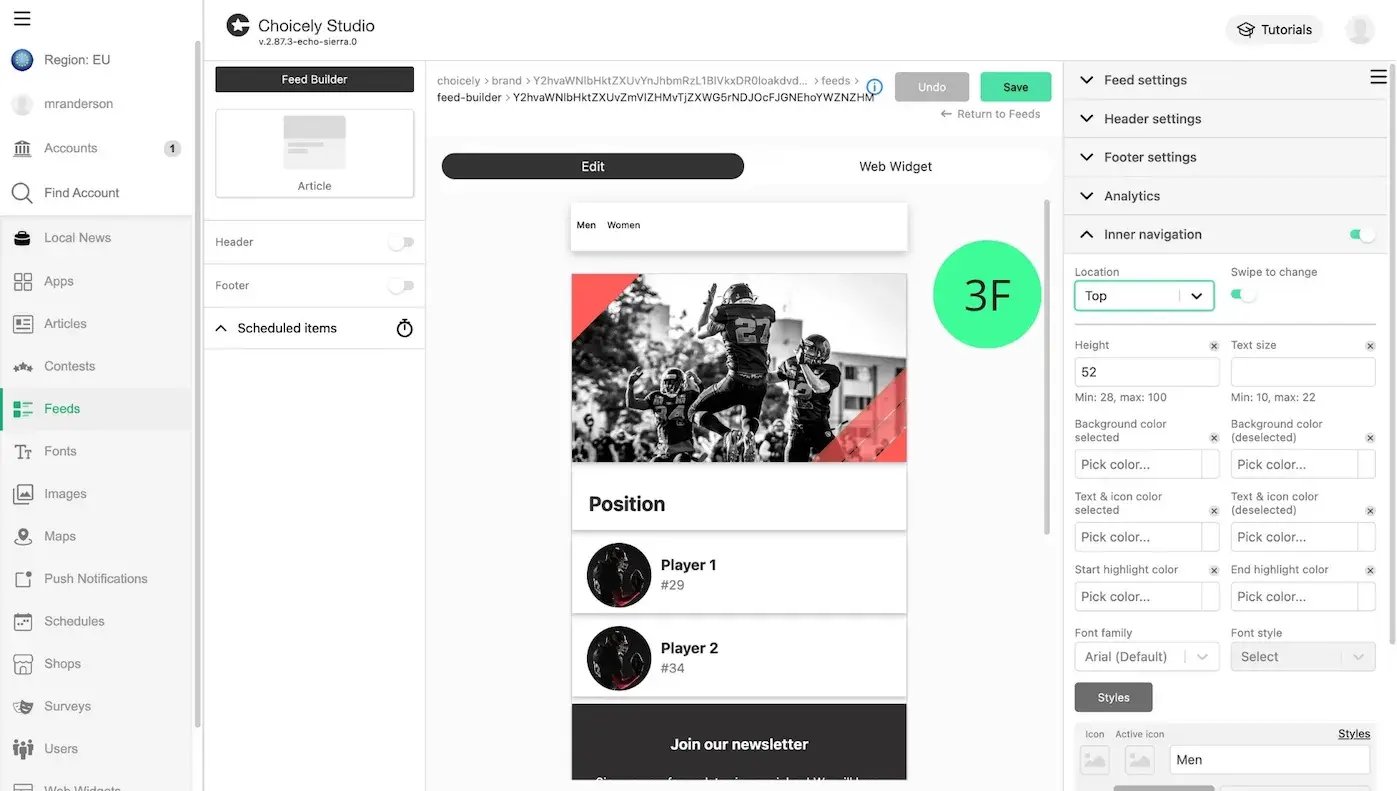Screen dimensions: 1397x791
Task: Switch to the Web Widget tab
Action: (895, 166)
